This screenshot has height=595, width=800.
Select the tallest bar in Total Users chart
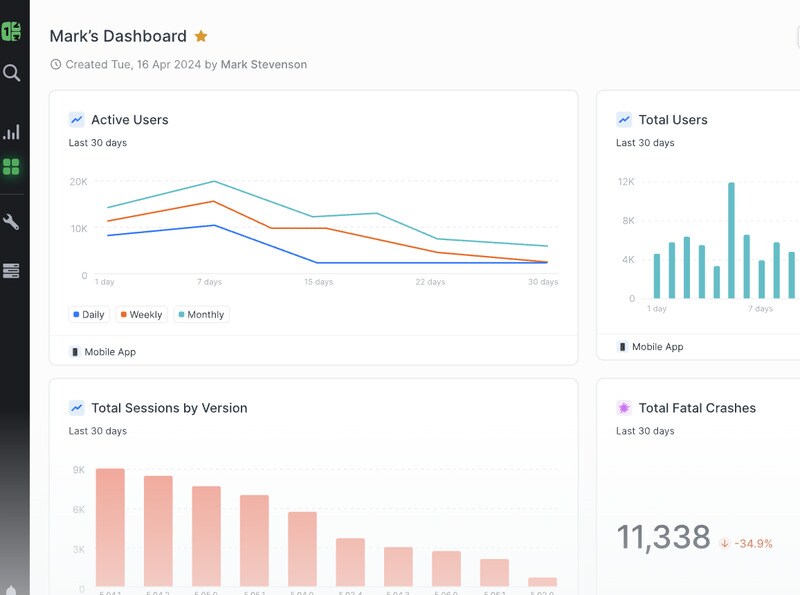(x=731, y=240)
